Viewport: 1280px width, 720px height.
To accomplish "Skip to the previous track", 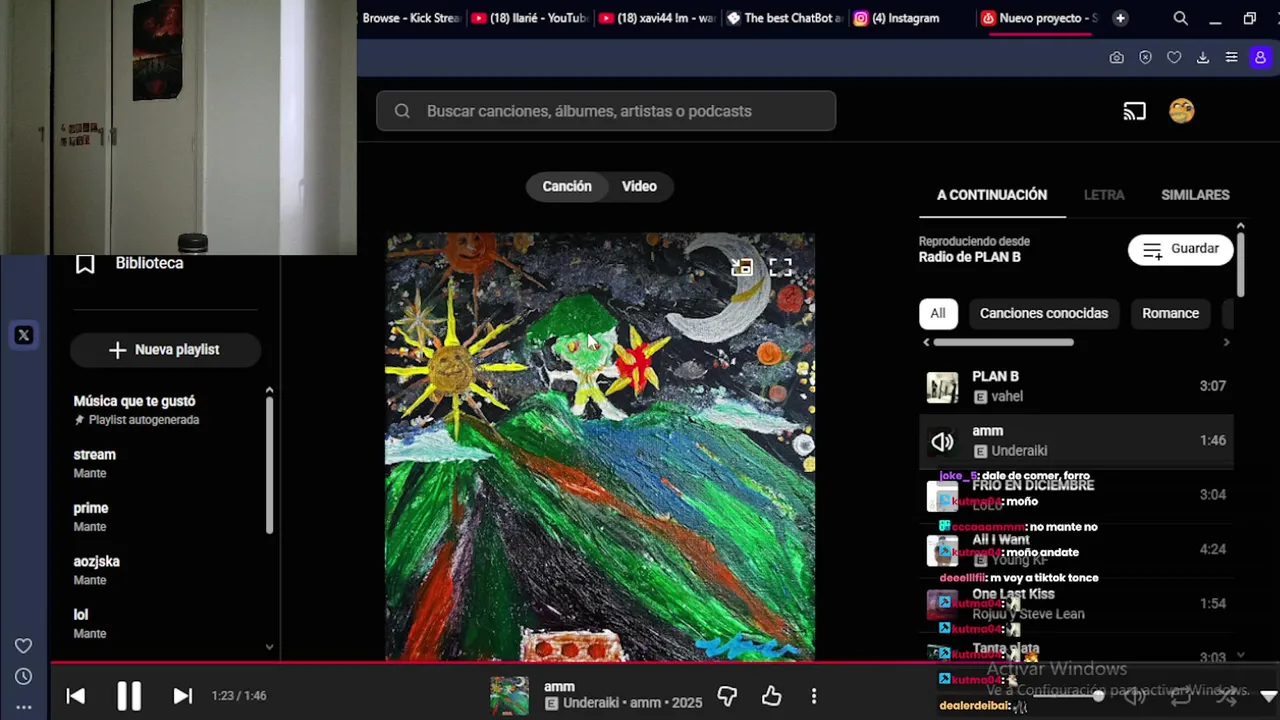I will coord(76,696).
